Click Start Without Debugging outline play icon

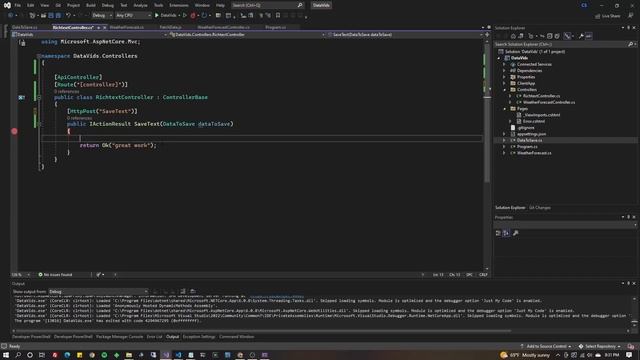pyautogui.click(x=185, y=16)
